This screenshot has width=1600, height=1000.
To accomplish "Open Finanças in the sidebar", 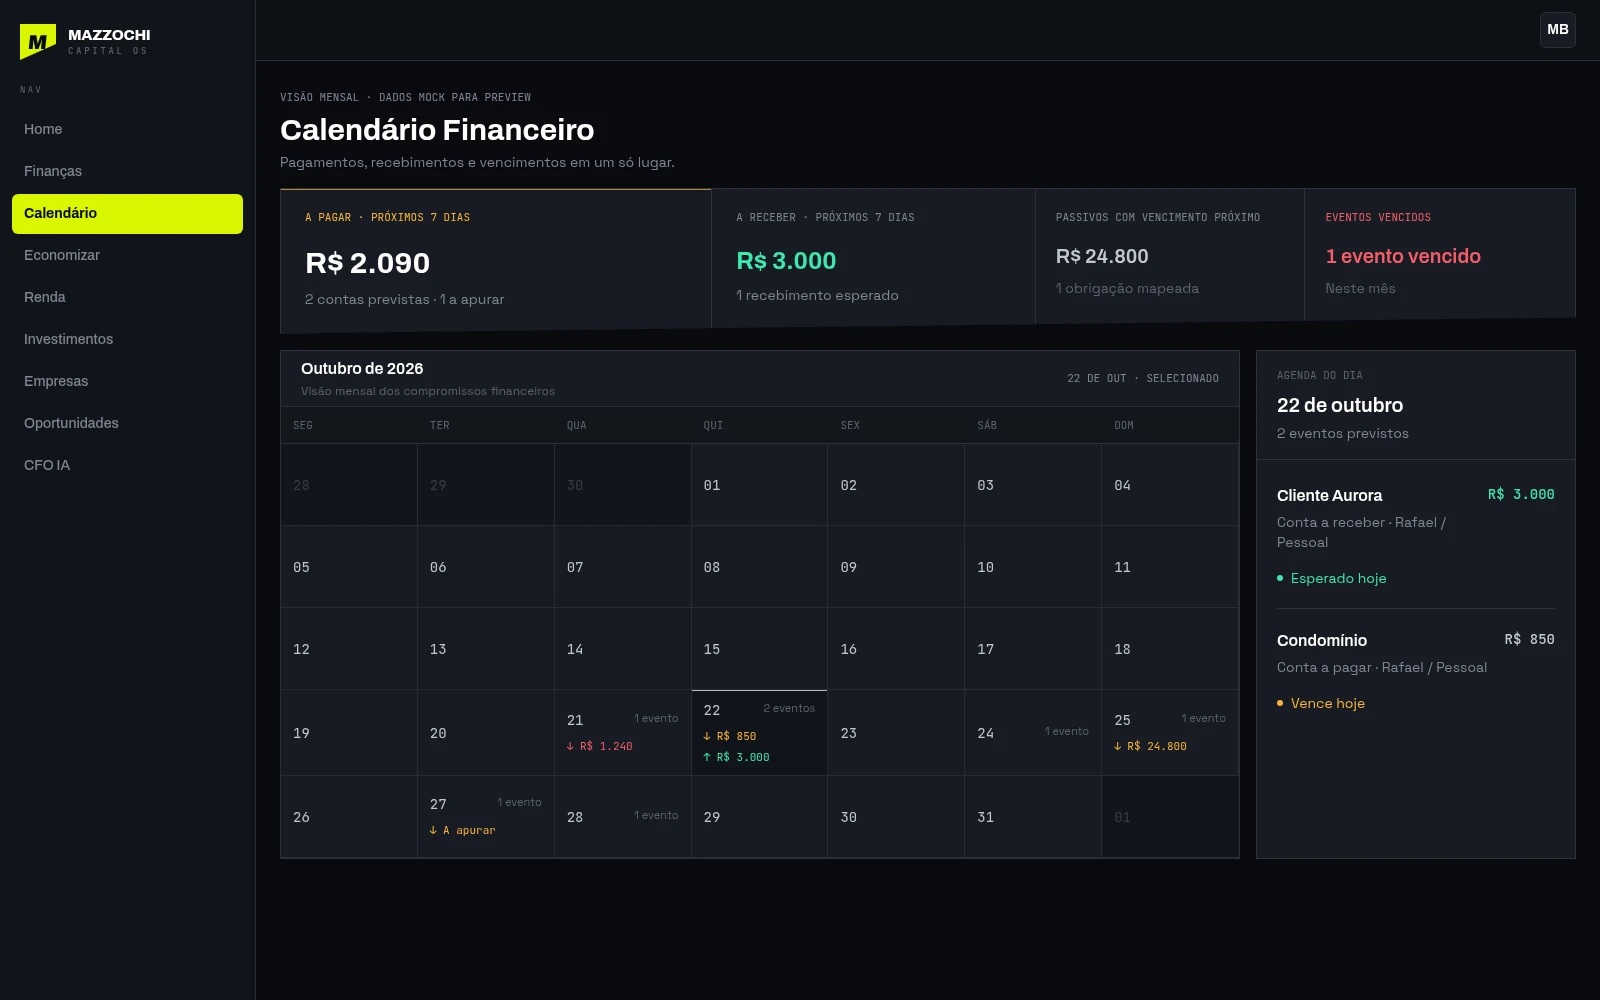I will (127, 171).
